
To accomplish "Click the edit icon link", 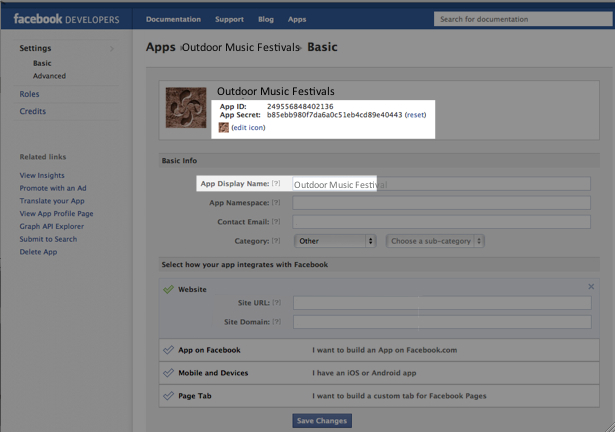I will pos(248,128).
